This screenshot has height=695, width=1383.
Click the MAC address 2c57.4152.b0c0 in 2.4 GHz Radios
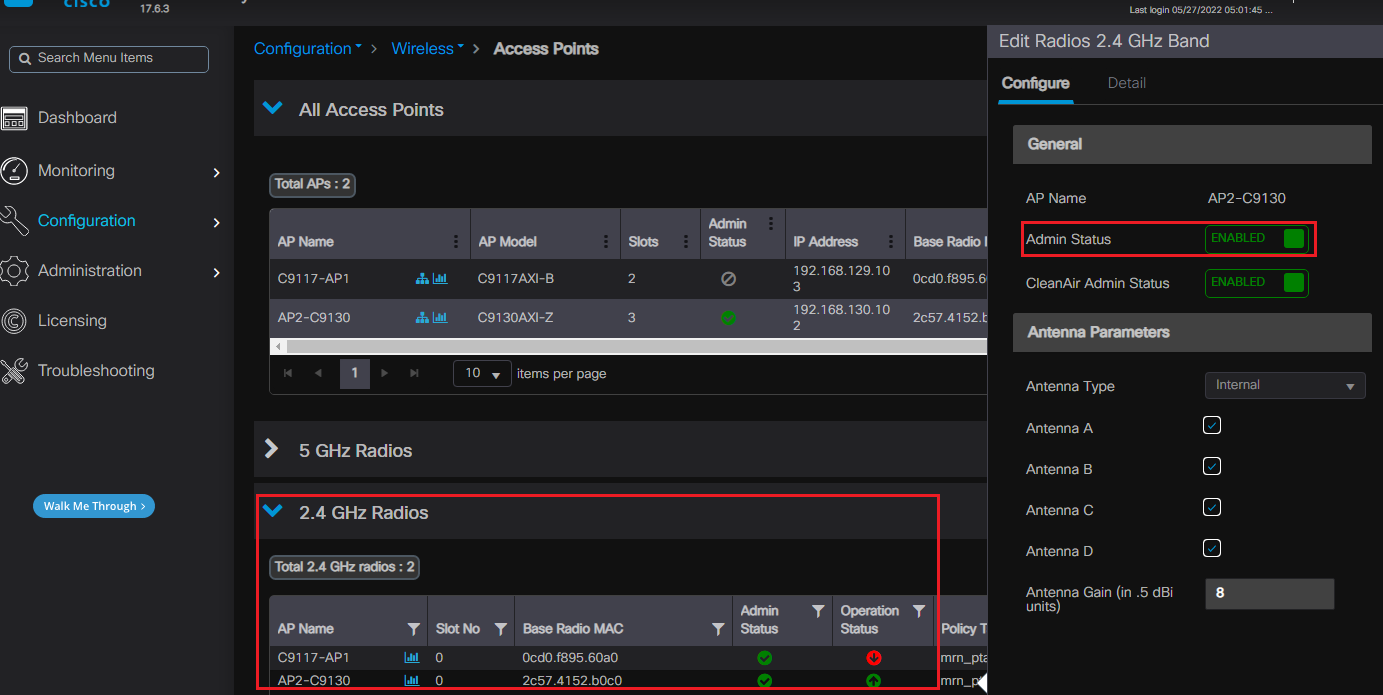[571, 680]
